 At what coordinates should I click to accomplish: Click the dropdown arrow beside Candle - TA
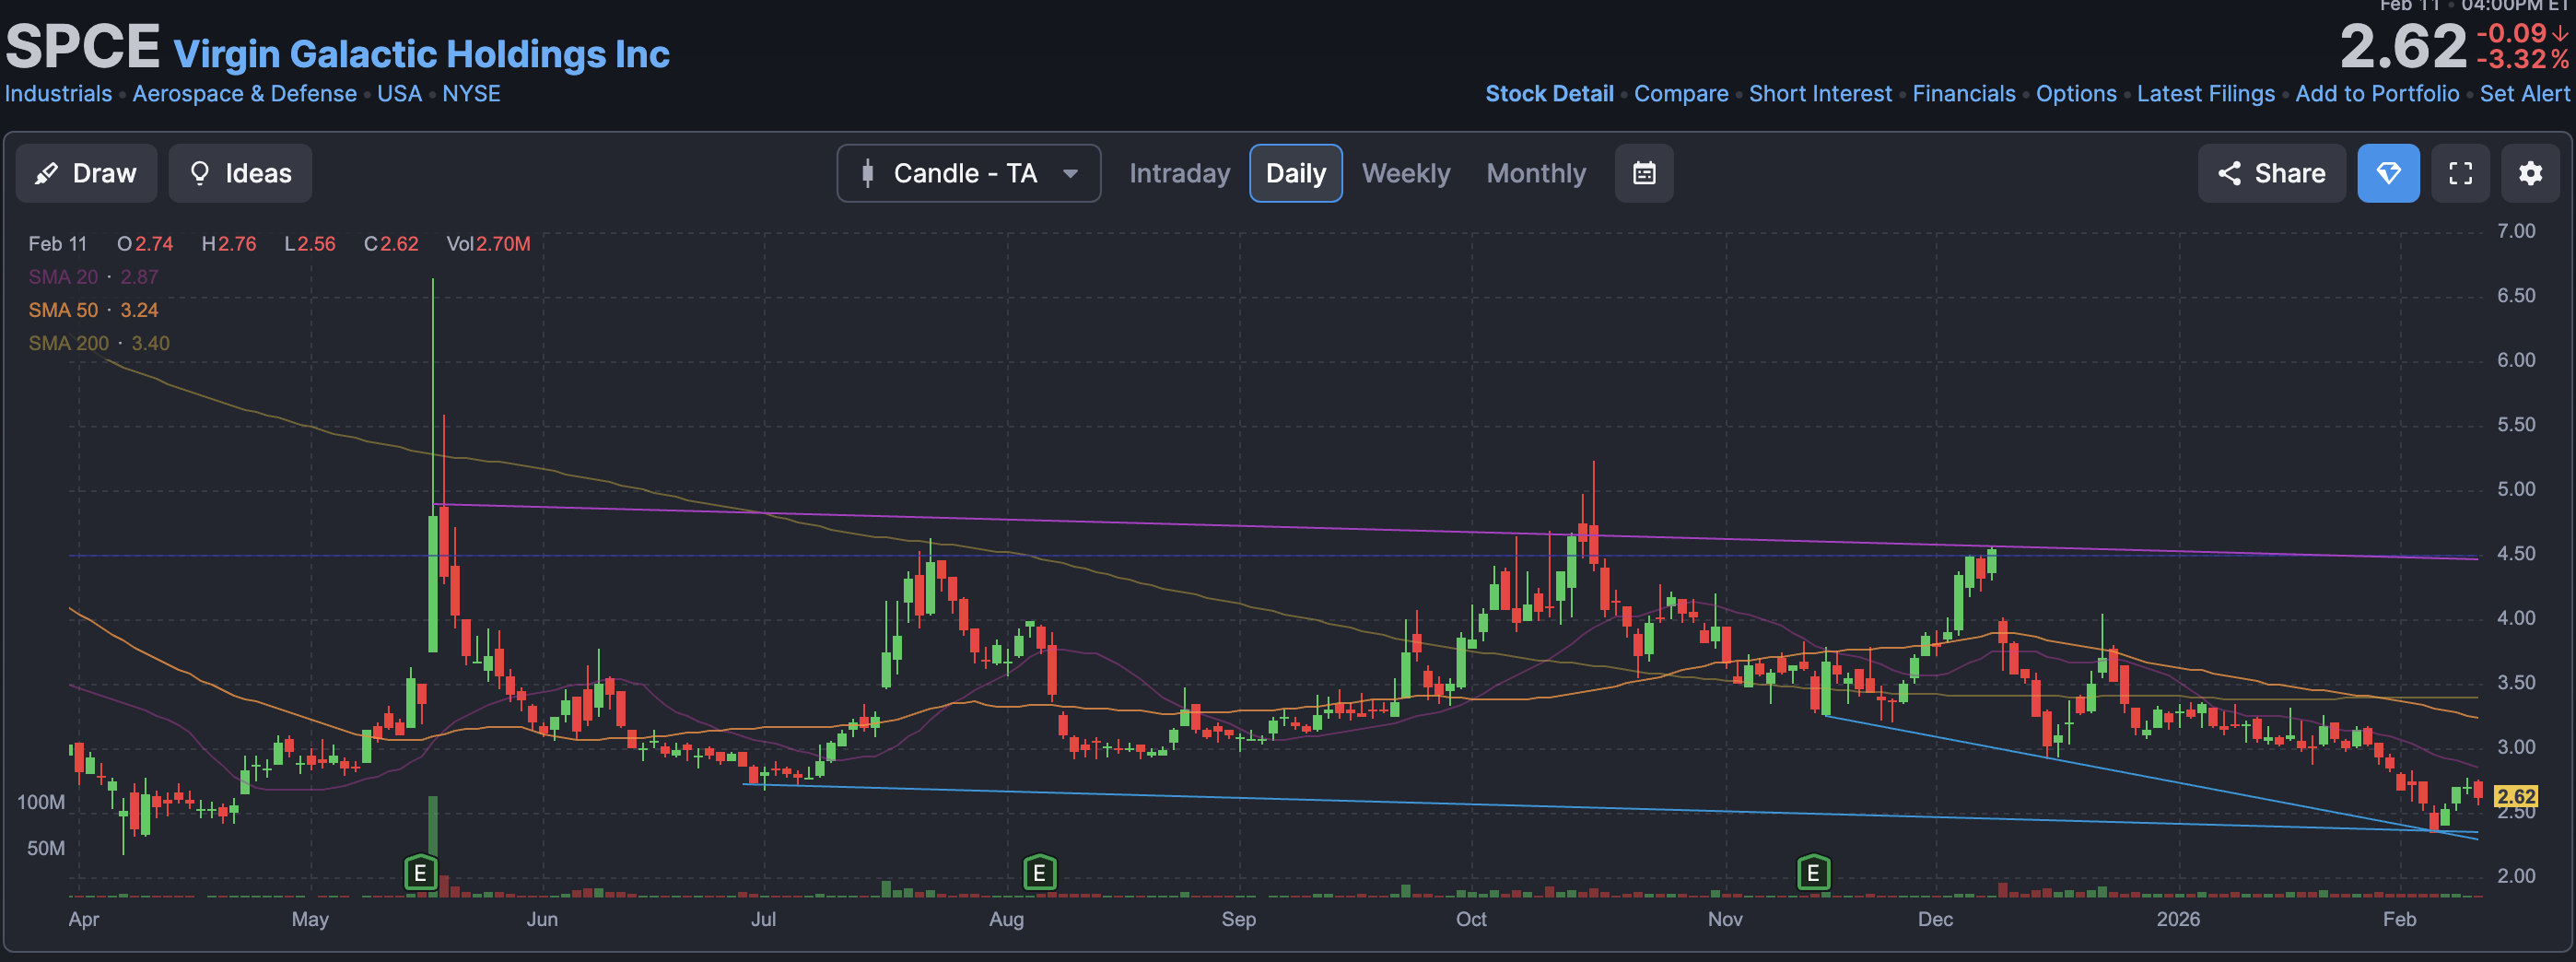point(1070,173)
